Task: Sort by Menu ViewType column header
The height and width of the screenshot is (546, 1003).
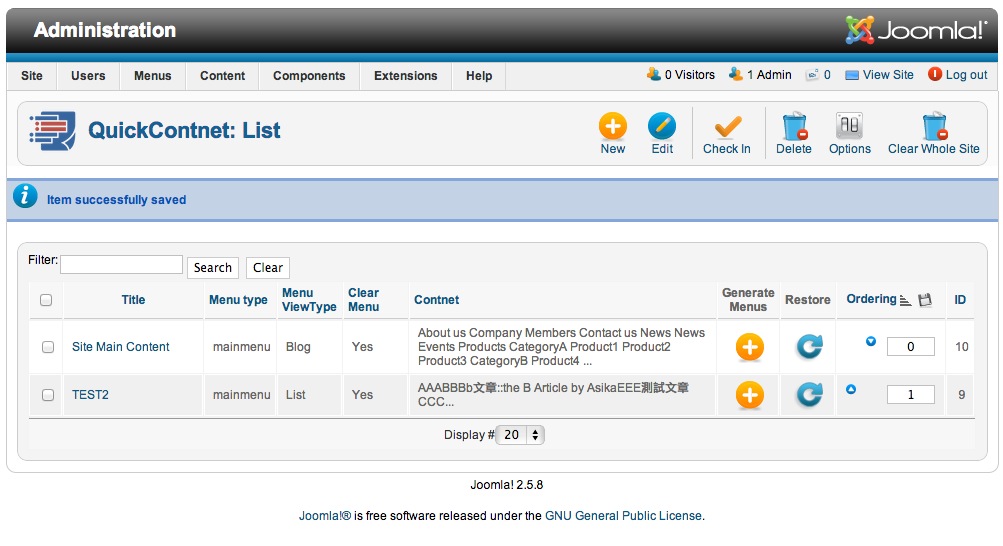Action: [310, 300]
